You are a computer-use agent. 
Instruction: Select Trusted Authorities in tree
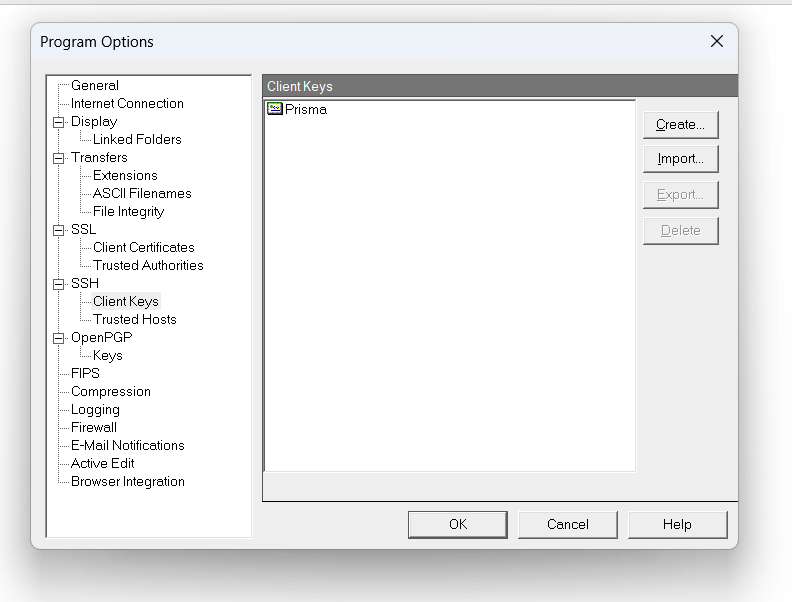[x=148, y=266]
